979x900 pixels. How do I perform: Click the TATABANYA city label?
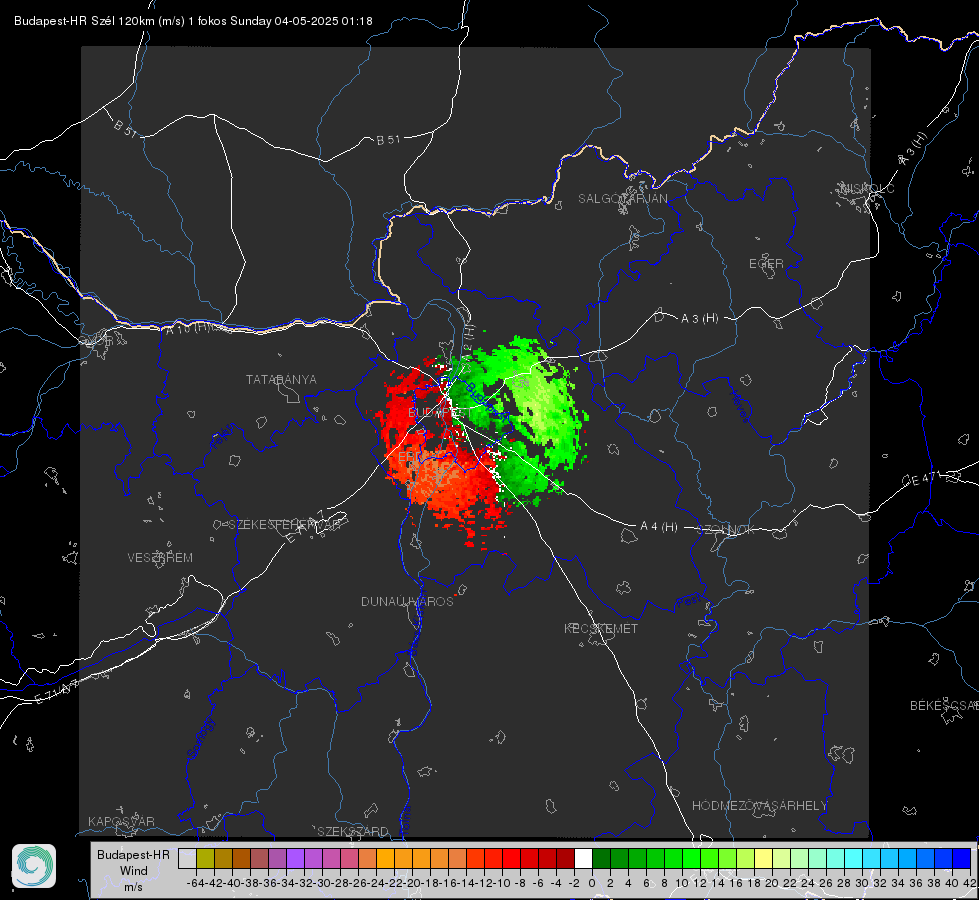pos(281,380)
